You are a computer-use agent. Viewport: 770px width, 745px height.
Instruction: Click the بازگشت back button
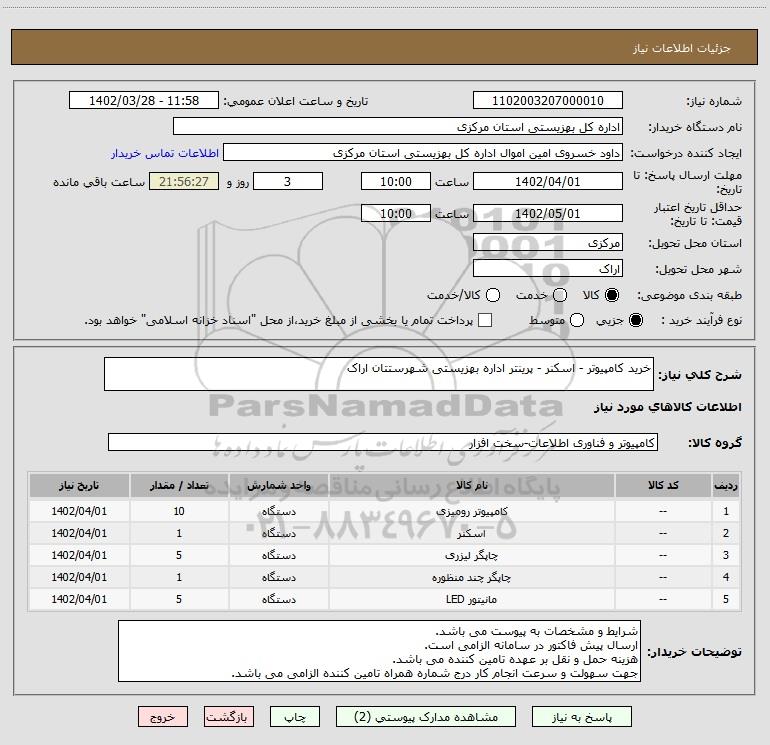click(x=229, y=717)
